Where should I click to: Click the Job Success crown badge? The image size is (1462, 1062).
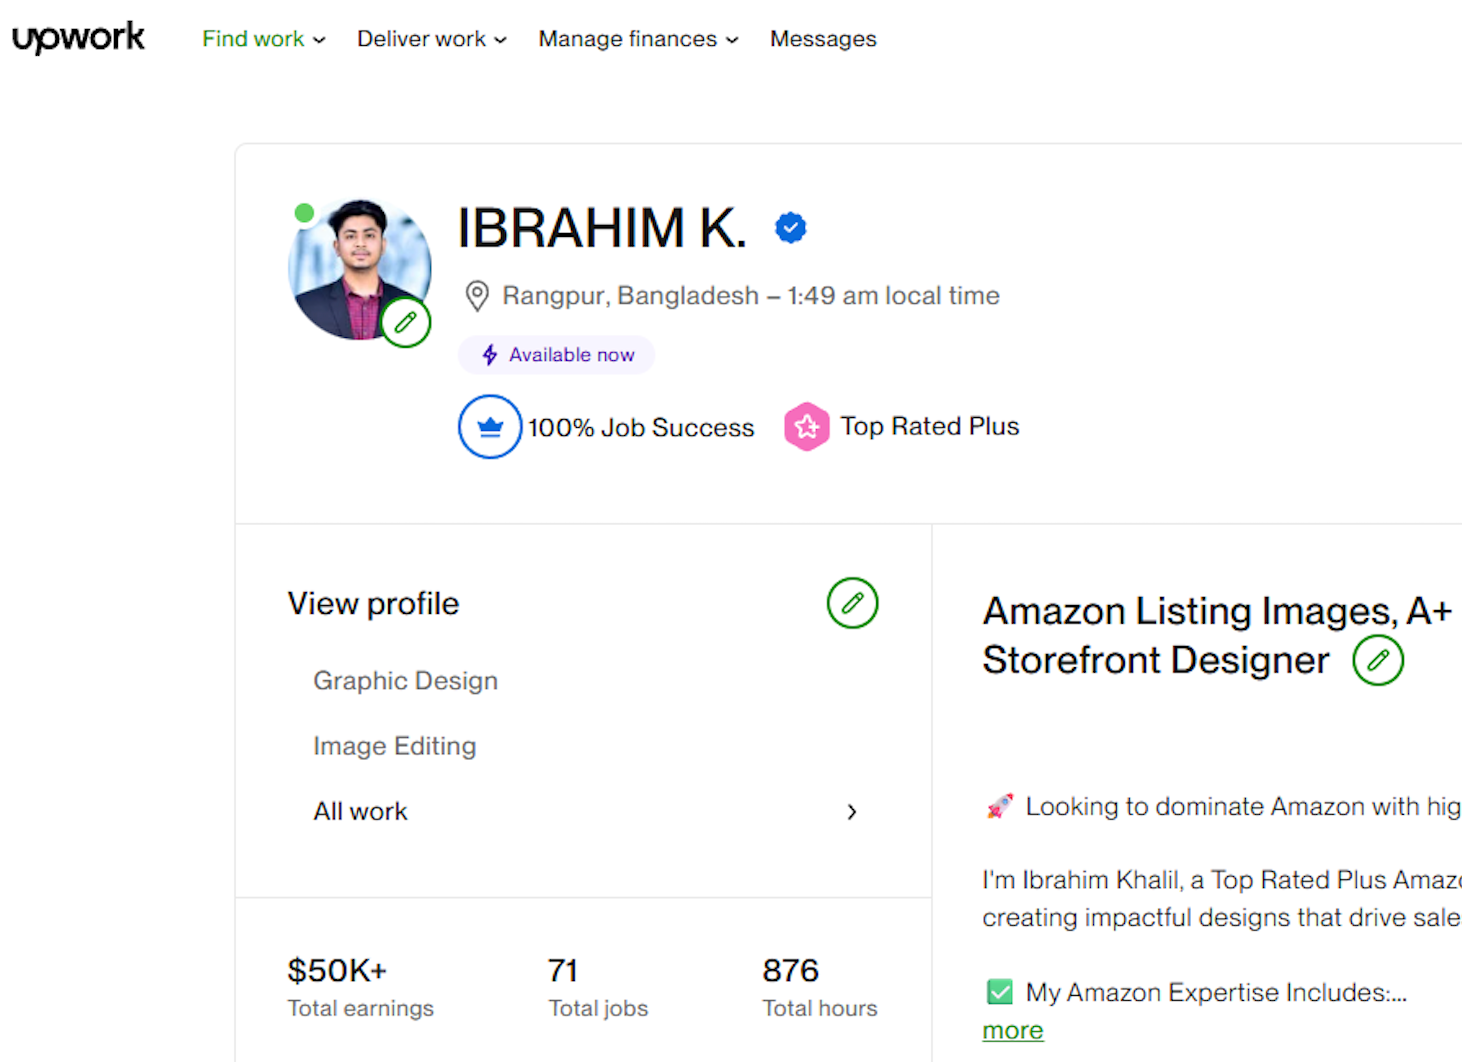(x=490, y=427)
